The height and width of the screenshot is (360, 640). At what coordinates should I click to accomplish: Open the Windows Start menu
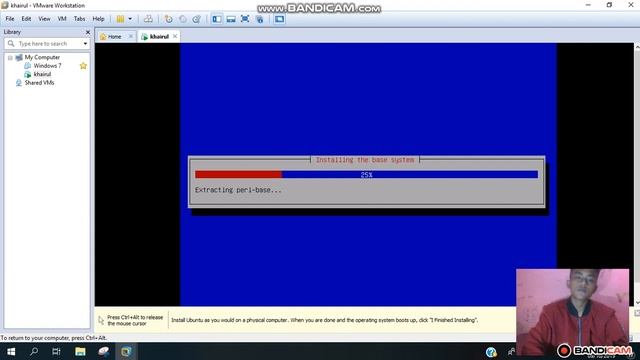11,351
